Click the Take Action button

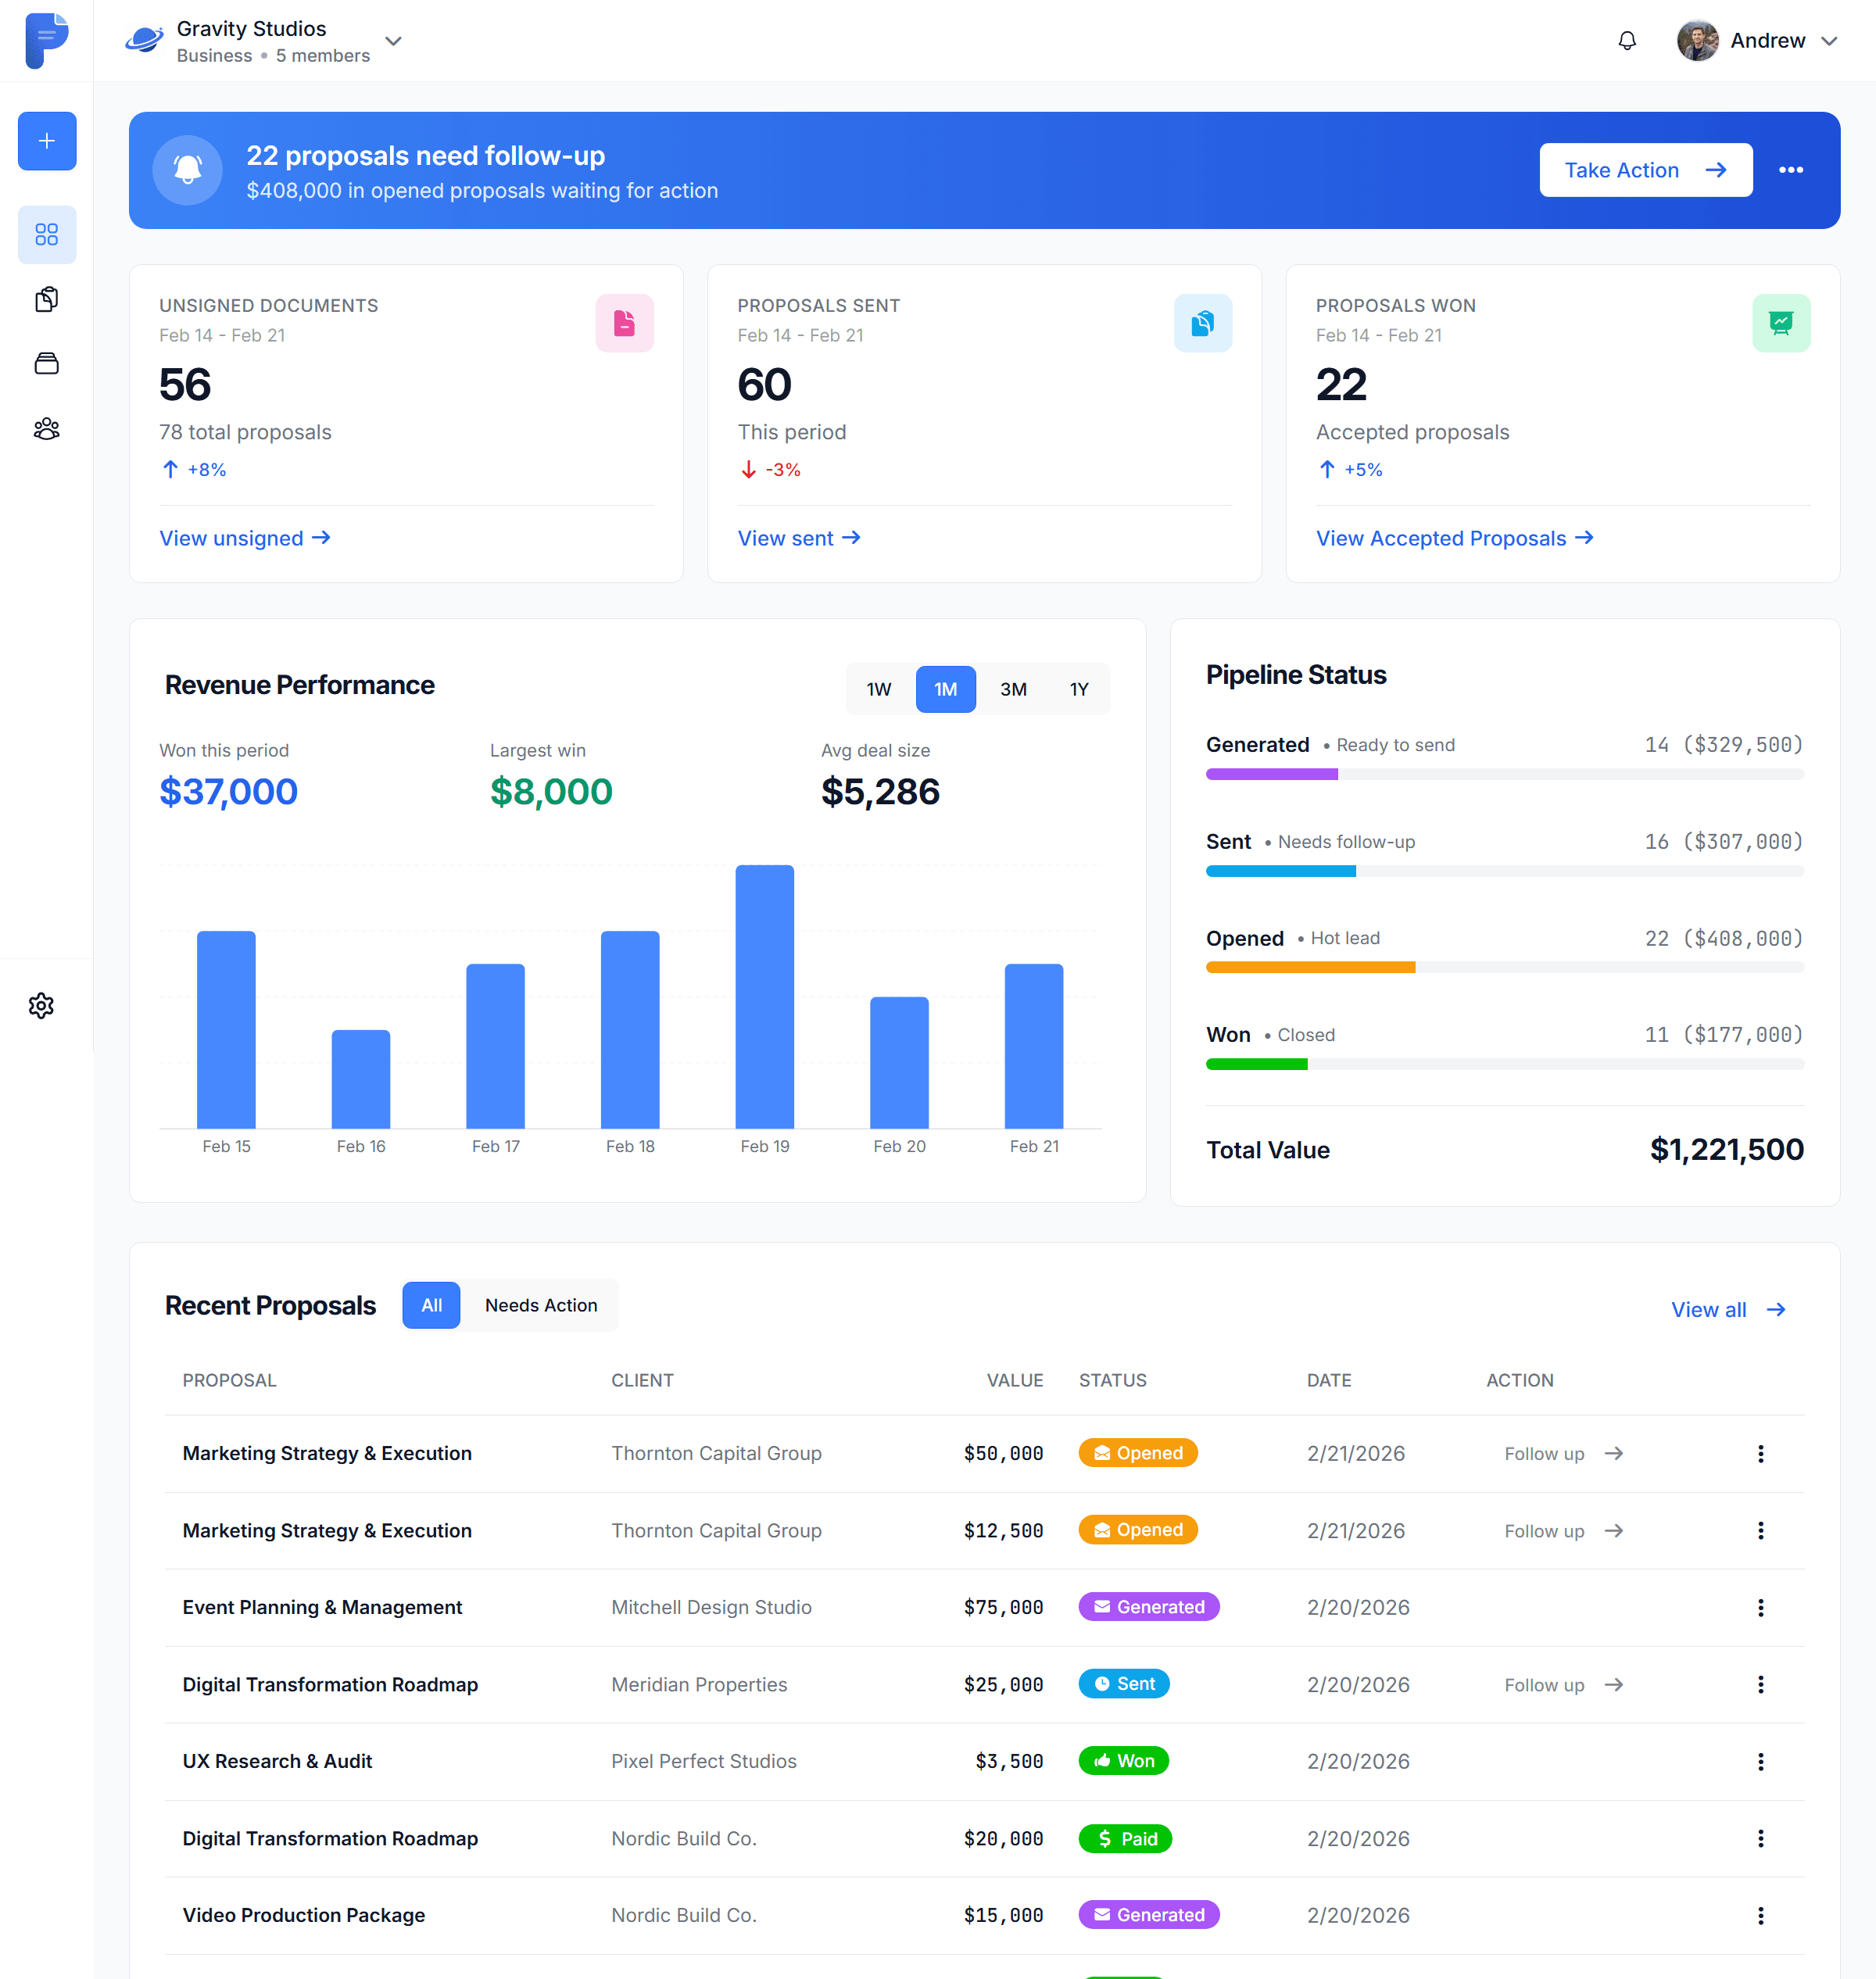pyautogui.click(x=1645, y=170)
